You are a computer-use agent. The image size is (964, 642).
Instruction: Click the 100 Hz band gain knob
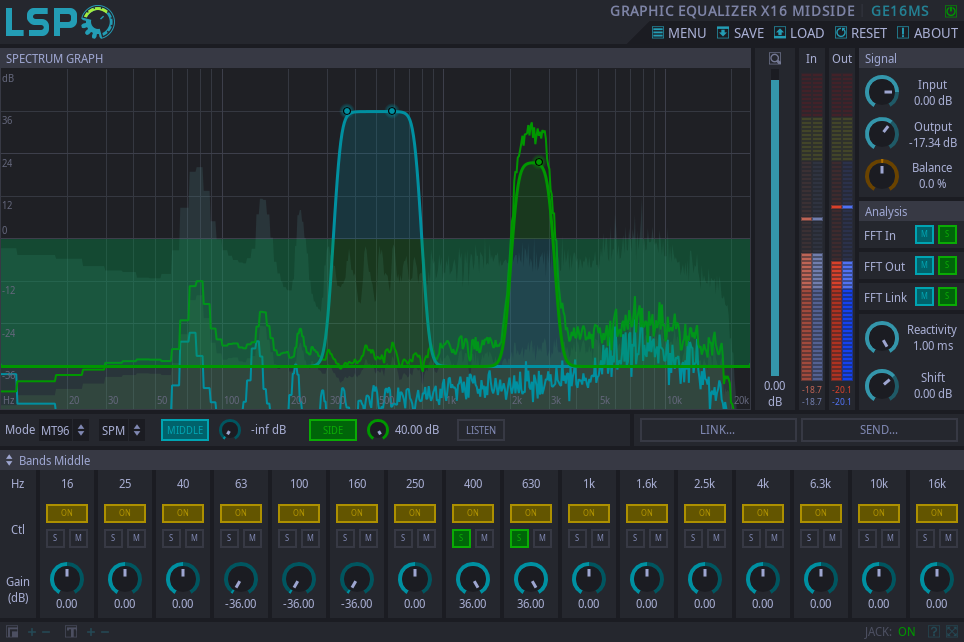299,579
